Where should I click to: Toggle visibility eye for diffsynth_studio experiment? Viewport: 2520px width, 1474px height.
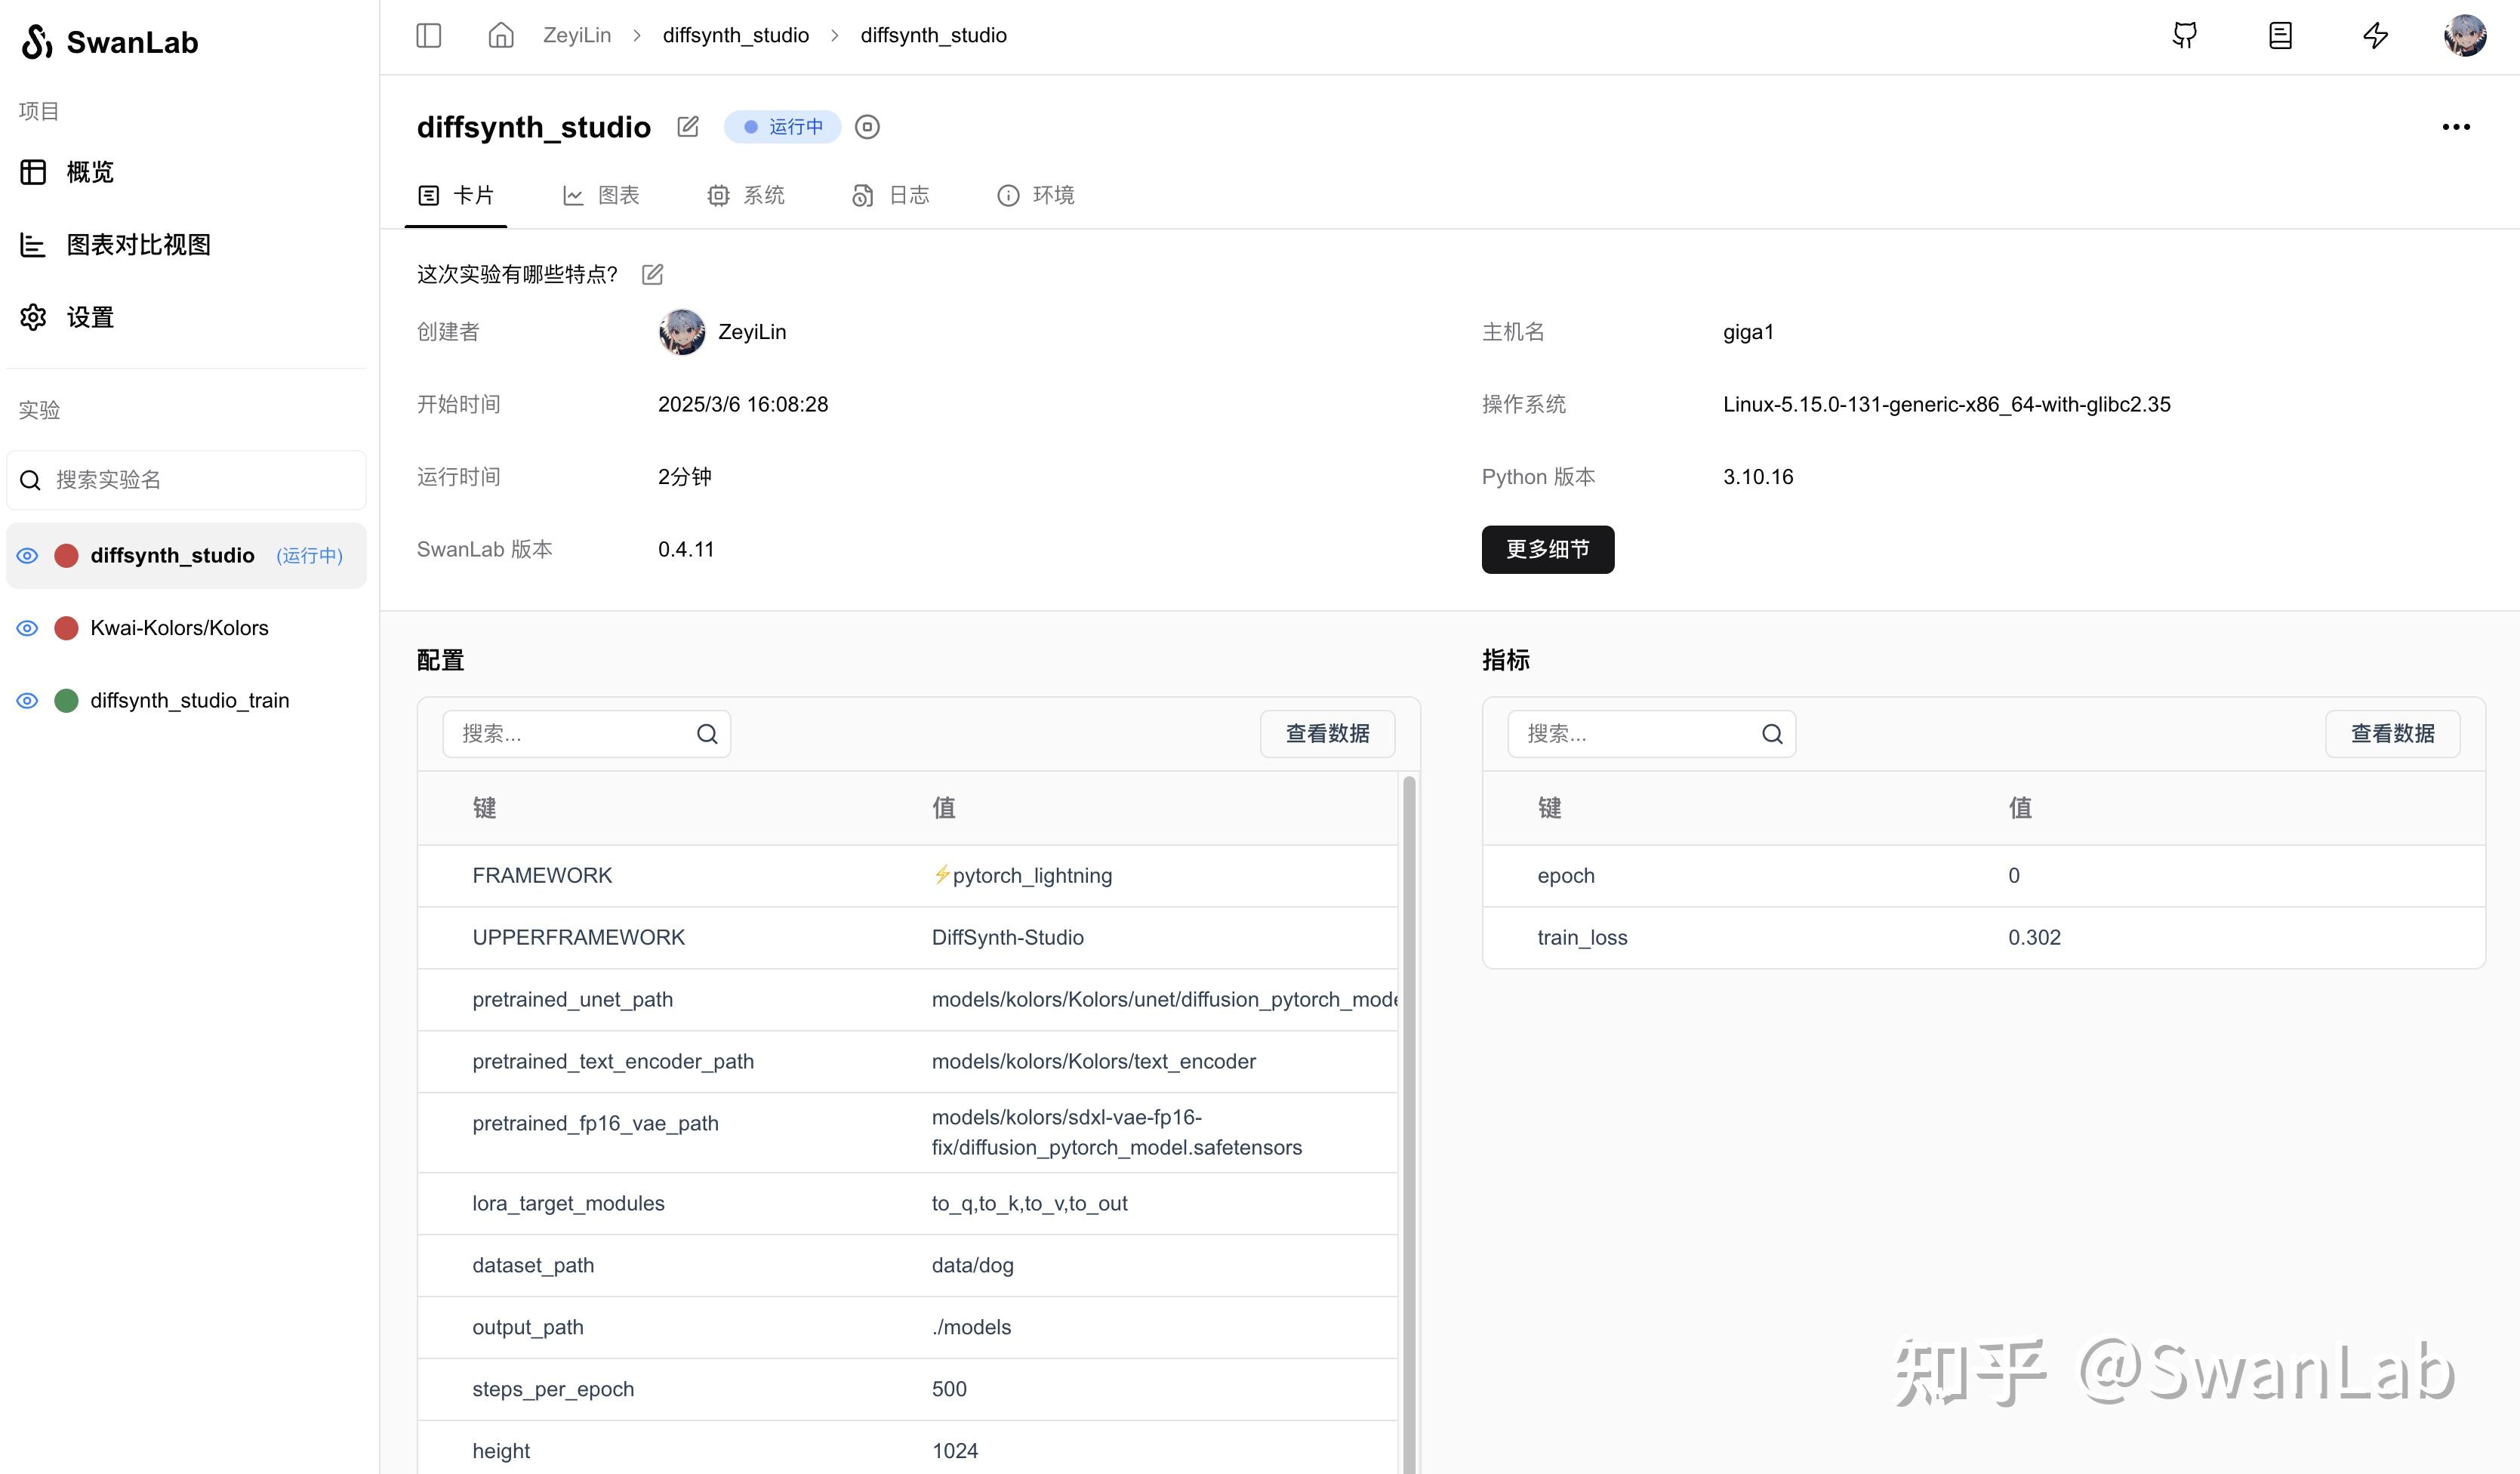26,555
